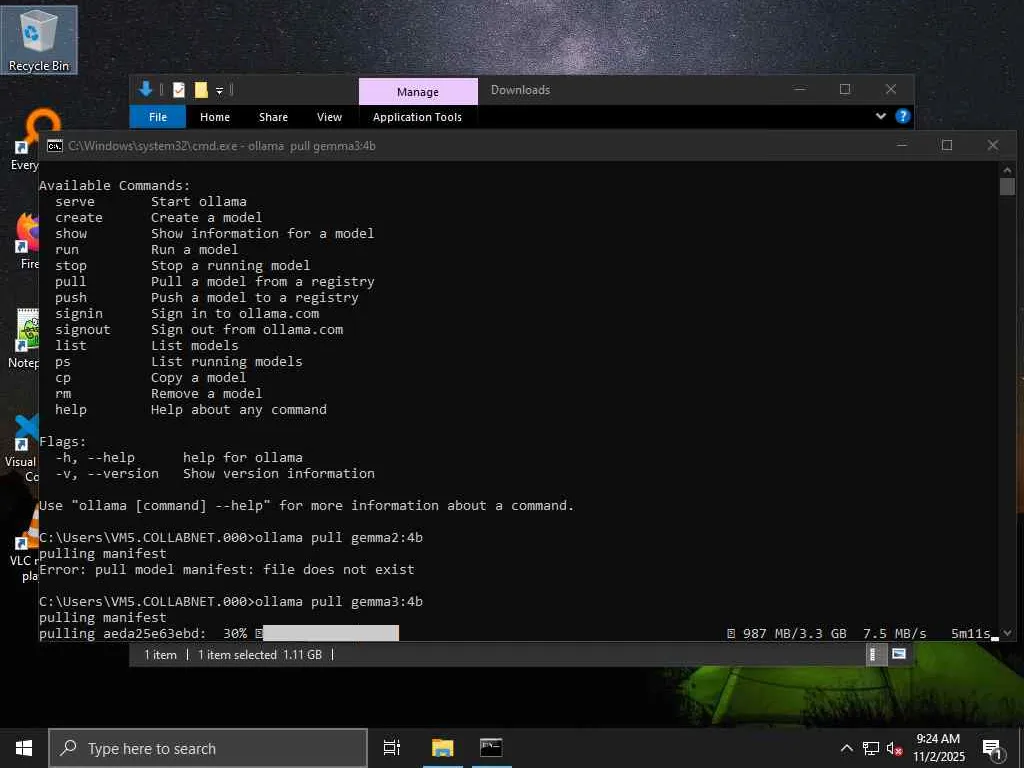Switch to the Share ribbon tab
Image resolution: width=1024 pixels, height=768 pixels.
pyautogui.click(x=273, y=117)
